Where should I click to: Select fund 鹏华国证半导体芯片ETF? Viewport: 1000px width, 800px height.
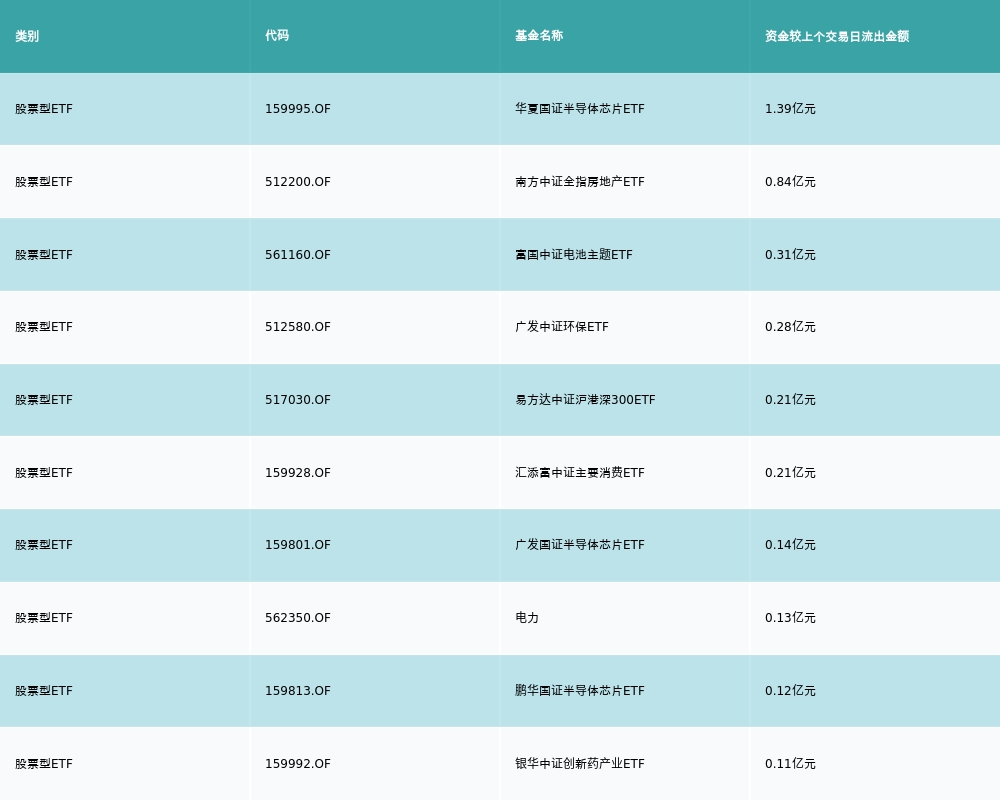pyautogui.click(x=580, y=691)
